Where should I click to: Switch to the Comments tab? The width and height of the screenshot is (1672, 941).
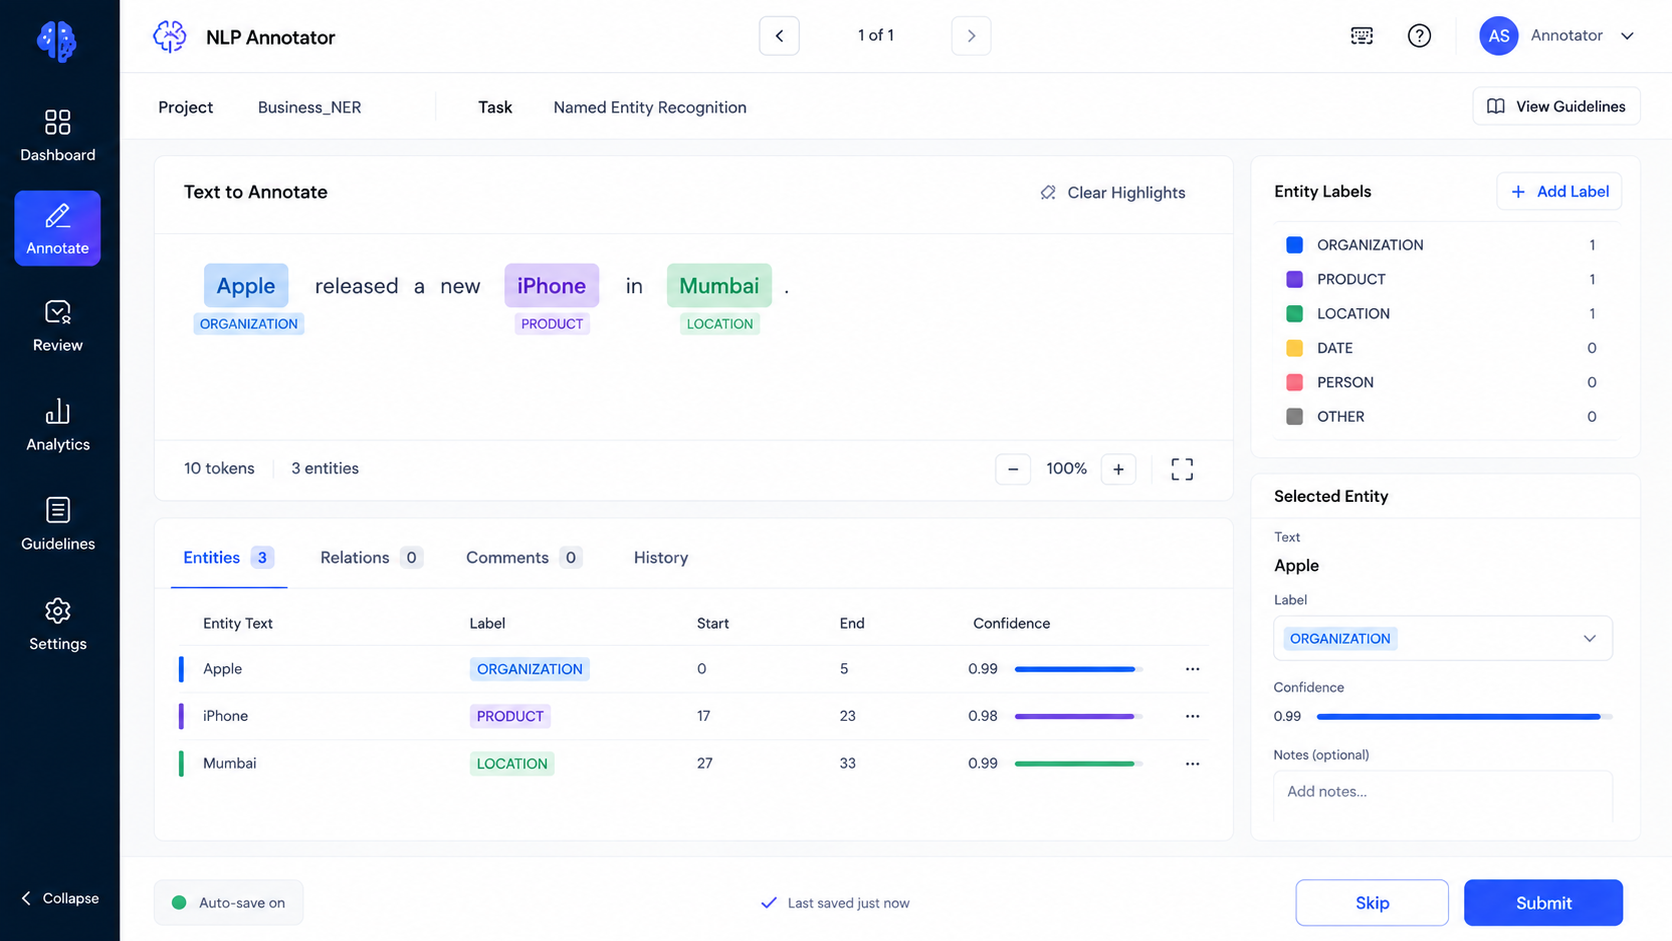[523, 558]
